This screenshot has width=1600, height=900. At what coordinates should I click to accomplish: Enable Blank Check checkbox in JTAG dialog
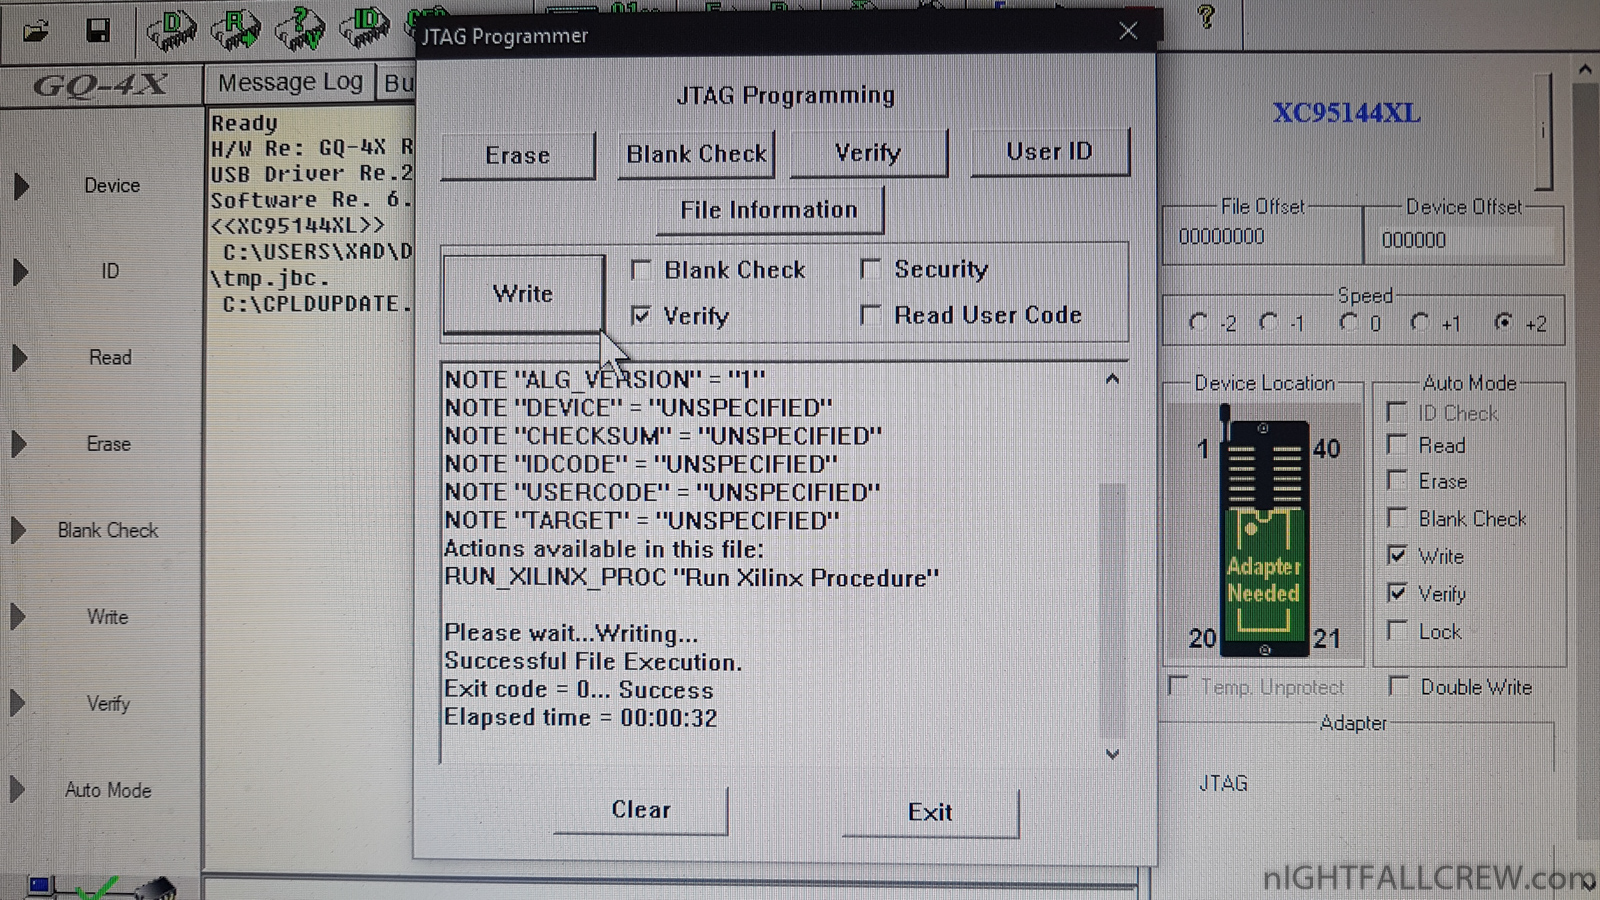(x=641, y=270)
